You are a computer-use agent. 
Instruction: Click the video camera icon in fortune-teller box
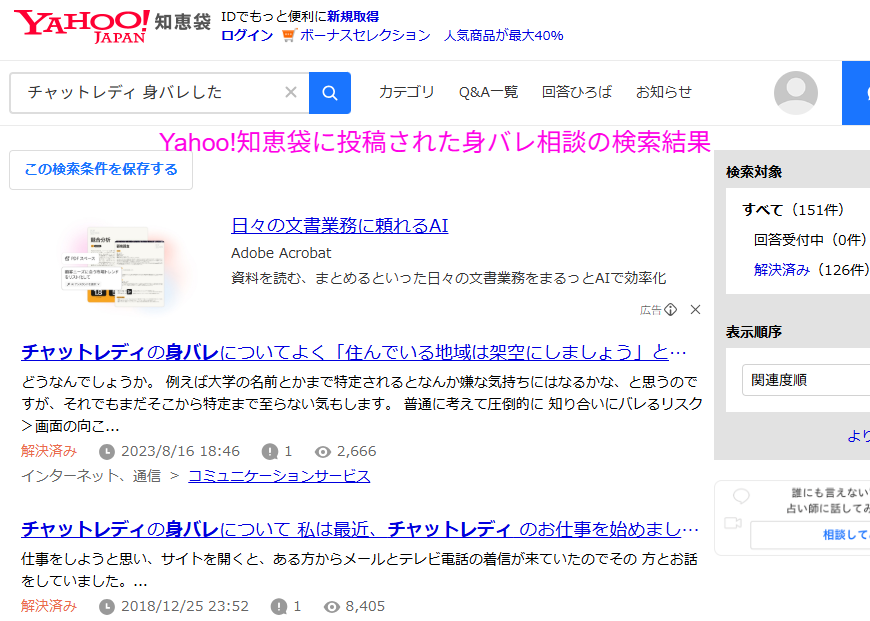click(733, 523)
